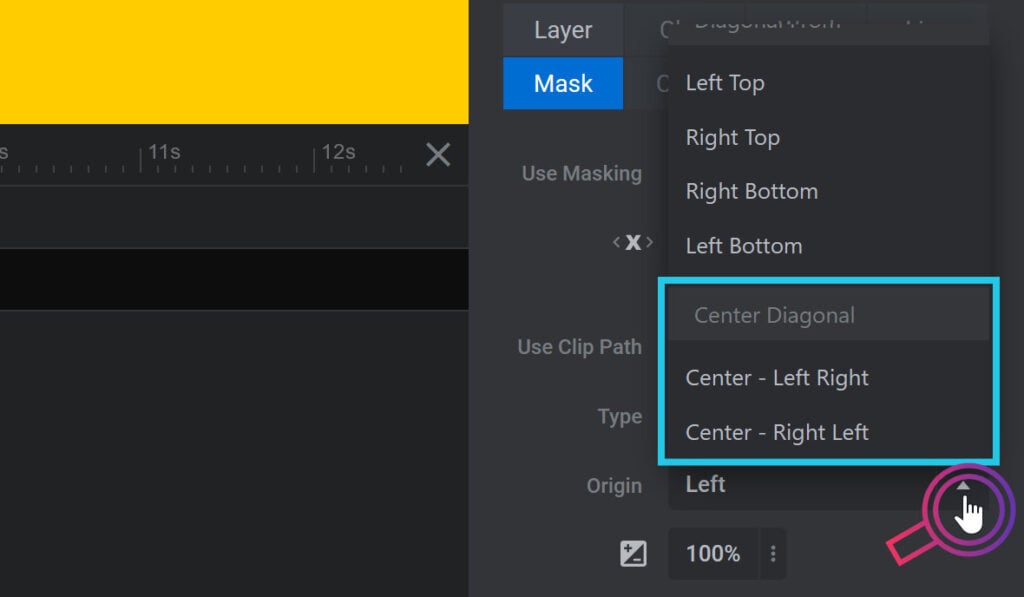Image resolution: width=1024 pixels, height=597 pixels.
Task: Close the timeline panel with the X icon
Action: pos(437,155)
